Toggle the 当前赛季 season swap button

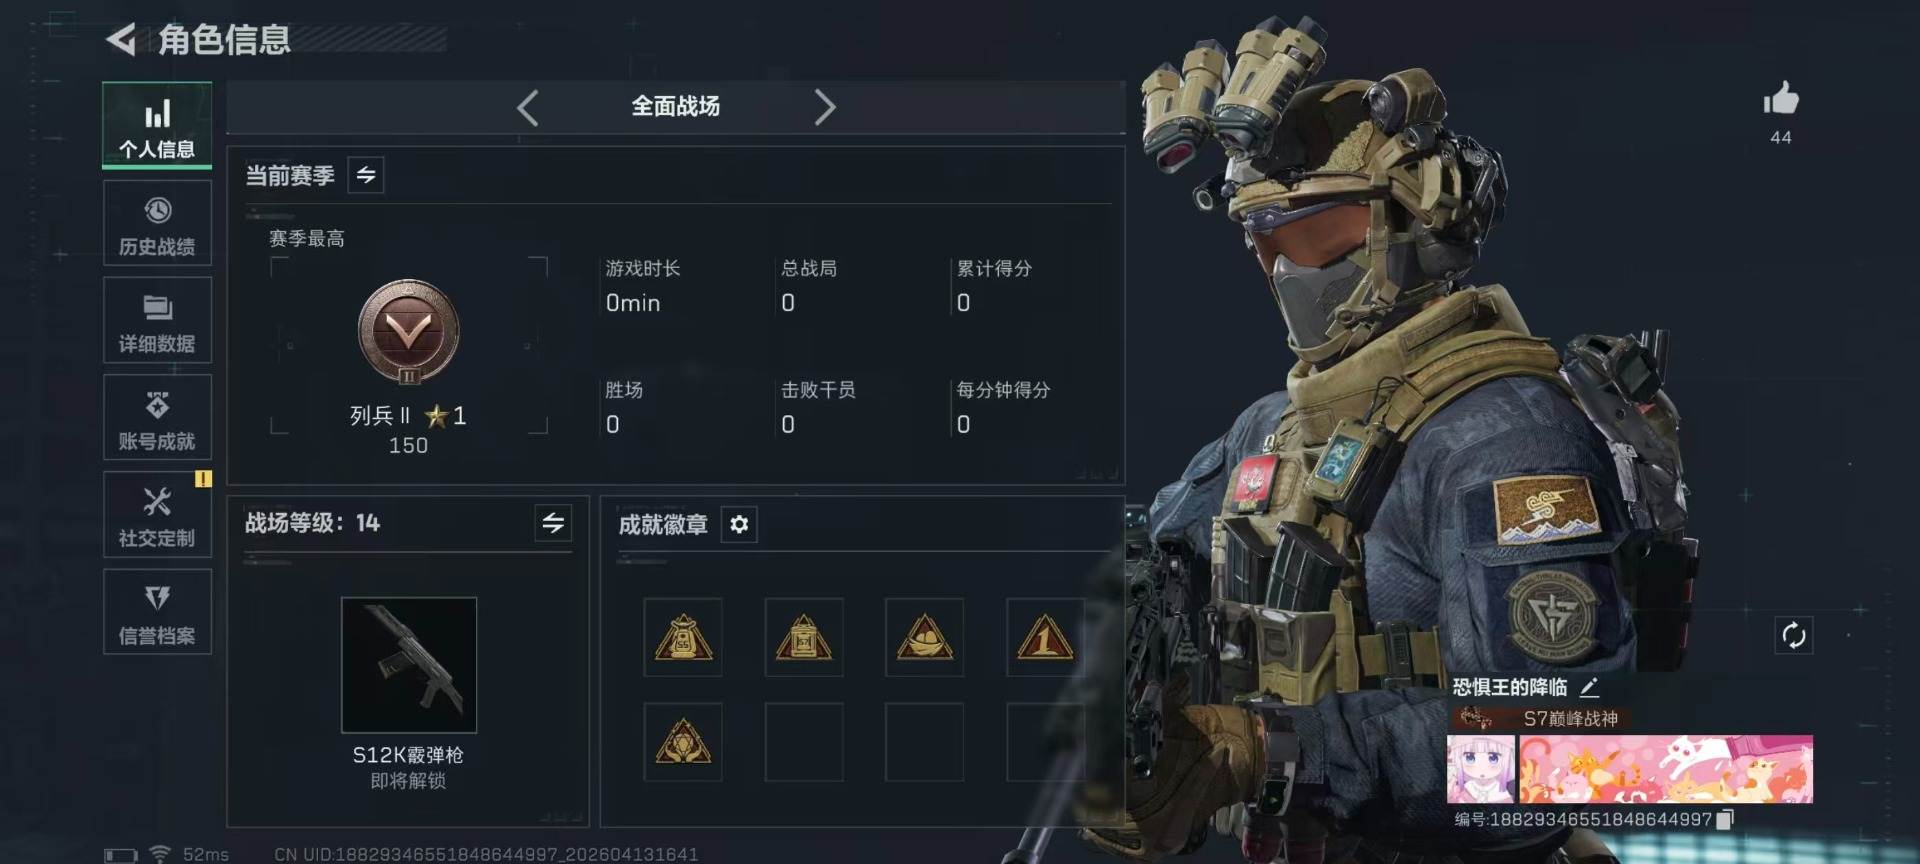point(366,175)
